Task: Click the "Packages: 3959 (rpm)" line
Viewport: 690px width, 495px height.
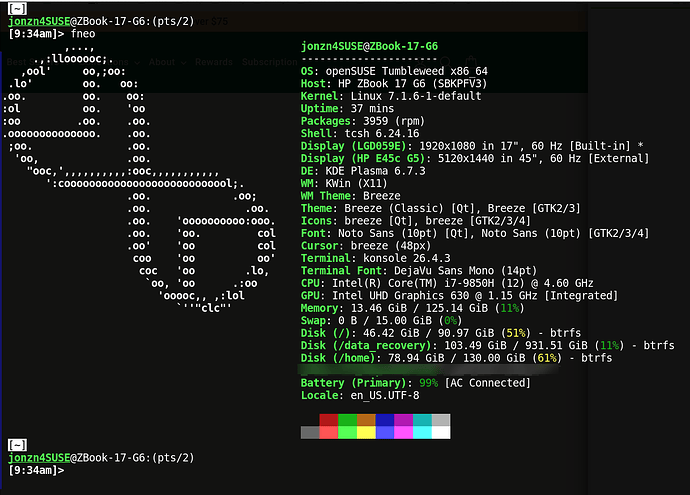Action: [363, 121]
